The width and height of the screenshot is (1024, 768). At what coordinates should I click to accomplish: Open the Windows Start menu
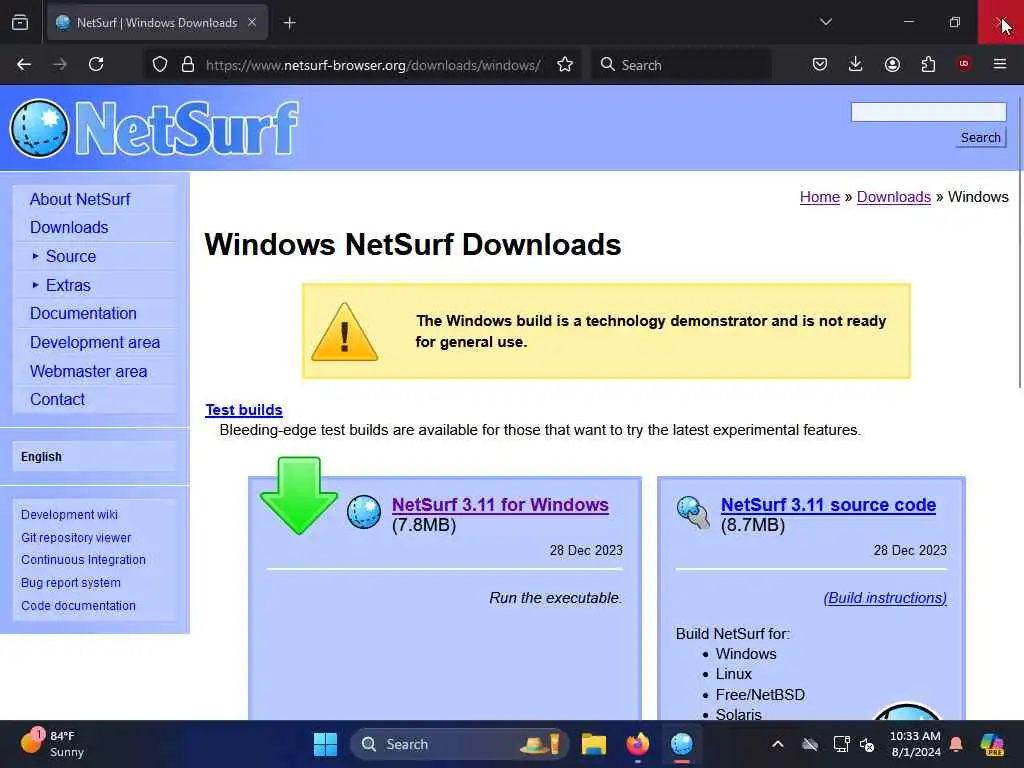click(325, 744)
